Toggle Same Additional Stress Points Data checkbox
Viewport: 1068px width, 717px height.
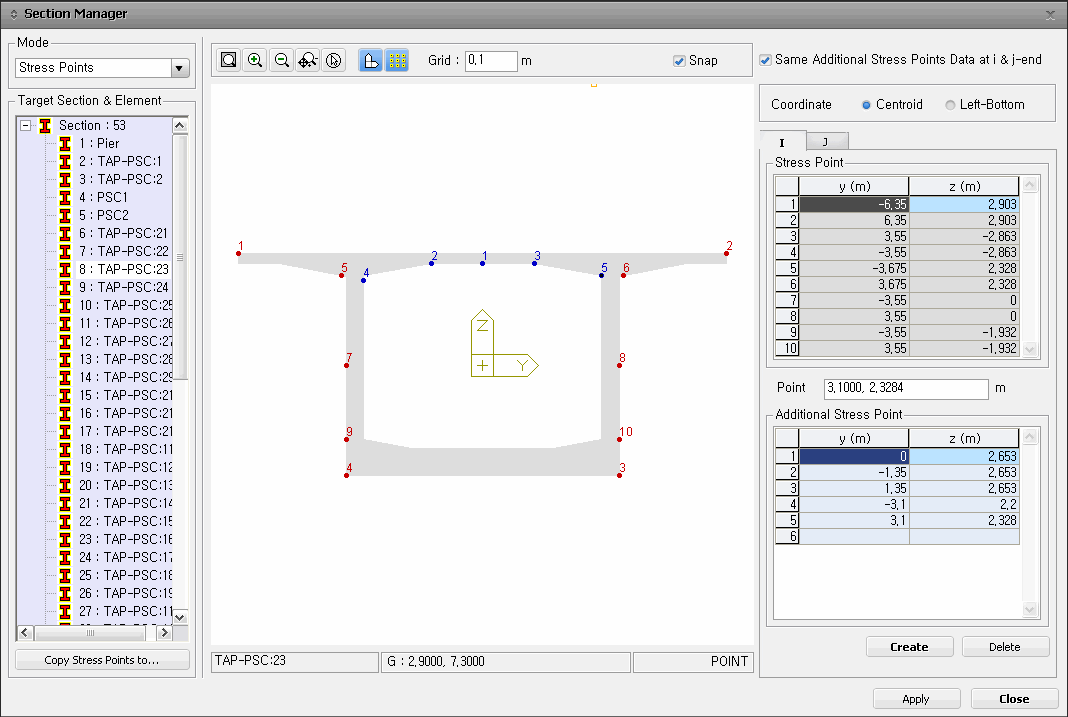pyautogui.click(x=766, y=60)
